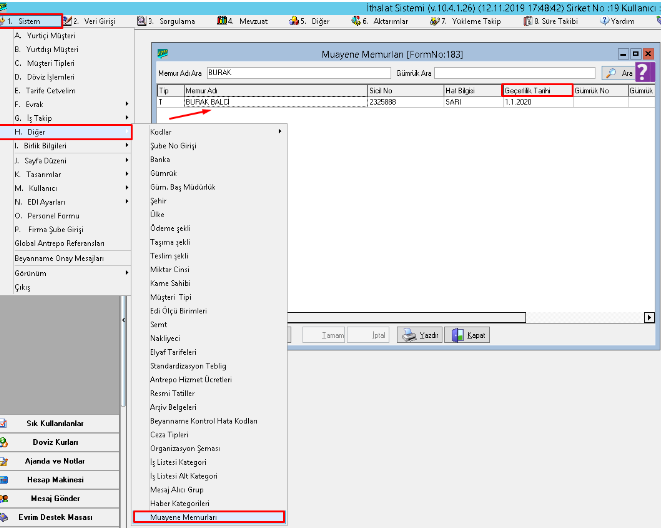Viewport: 663px width, 529px height.
Task: Click the Yazdır printer button
Action: (x=419, y=335)
